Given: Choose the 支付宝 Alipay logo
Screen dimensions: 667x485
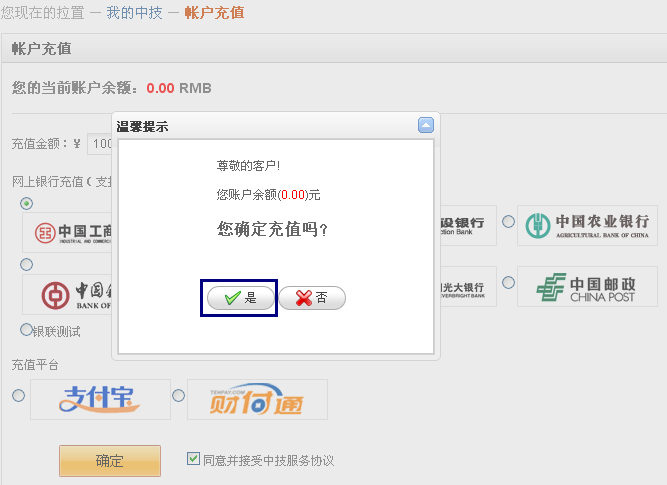Looking at the screenshot, I should [100, 399].
